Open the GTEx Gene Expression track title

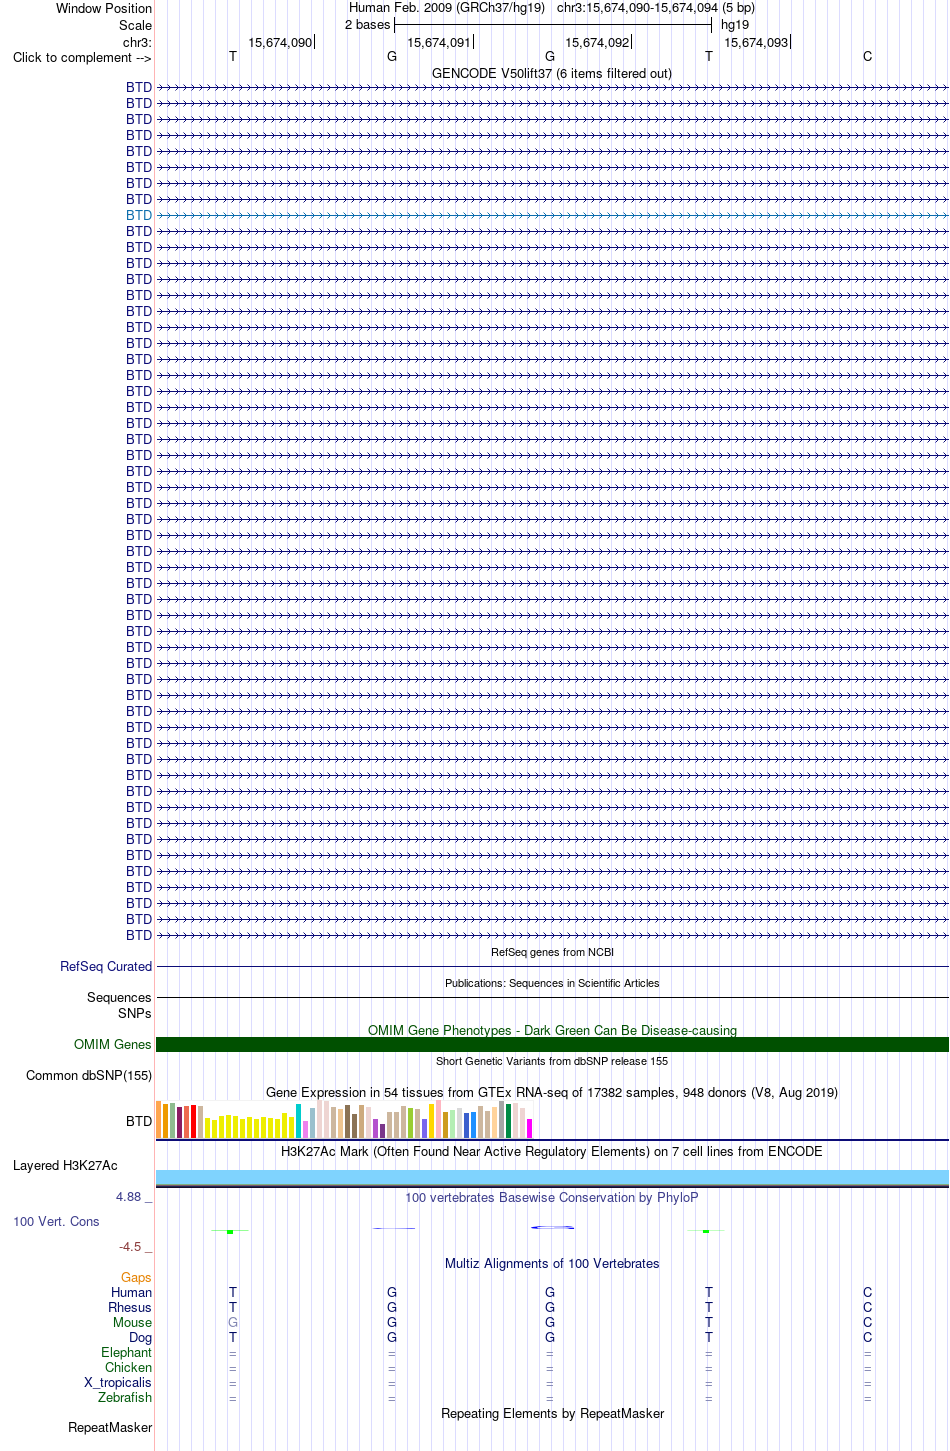(552, 1092)
